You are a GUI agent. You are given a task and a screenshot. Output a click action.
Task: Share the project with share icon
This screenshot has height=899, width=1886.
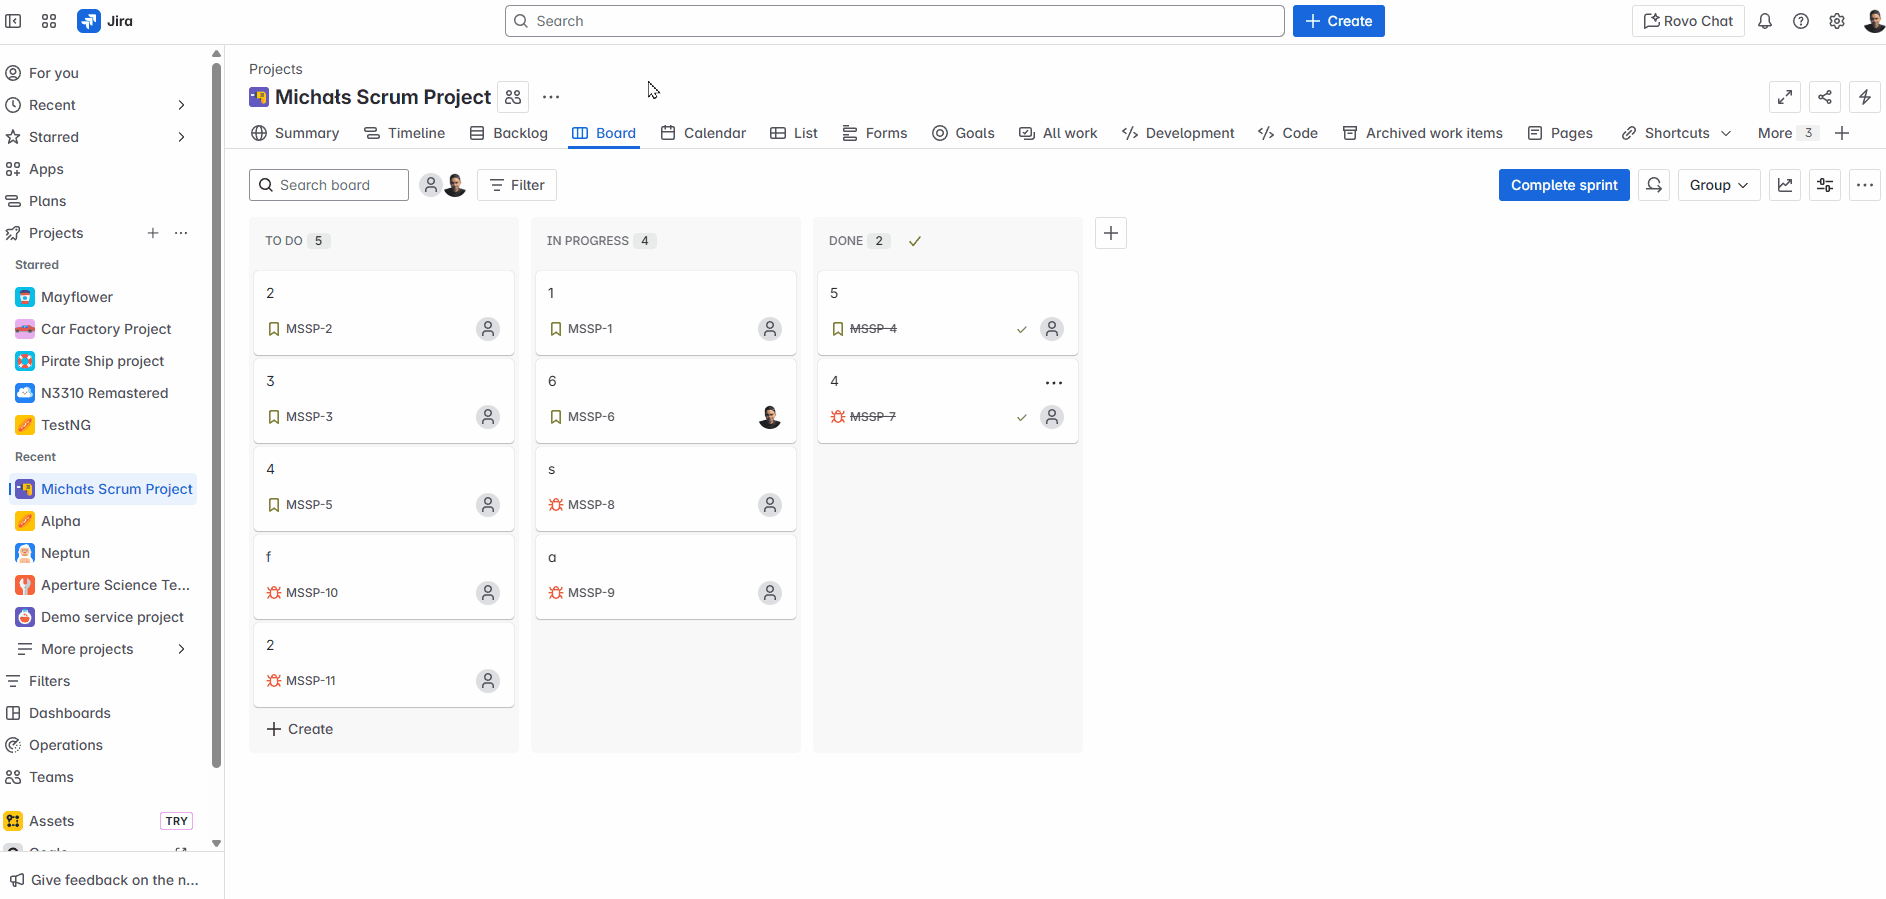(1825, 97)
